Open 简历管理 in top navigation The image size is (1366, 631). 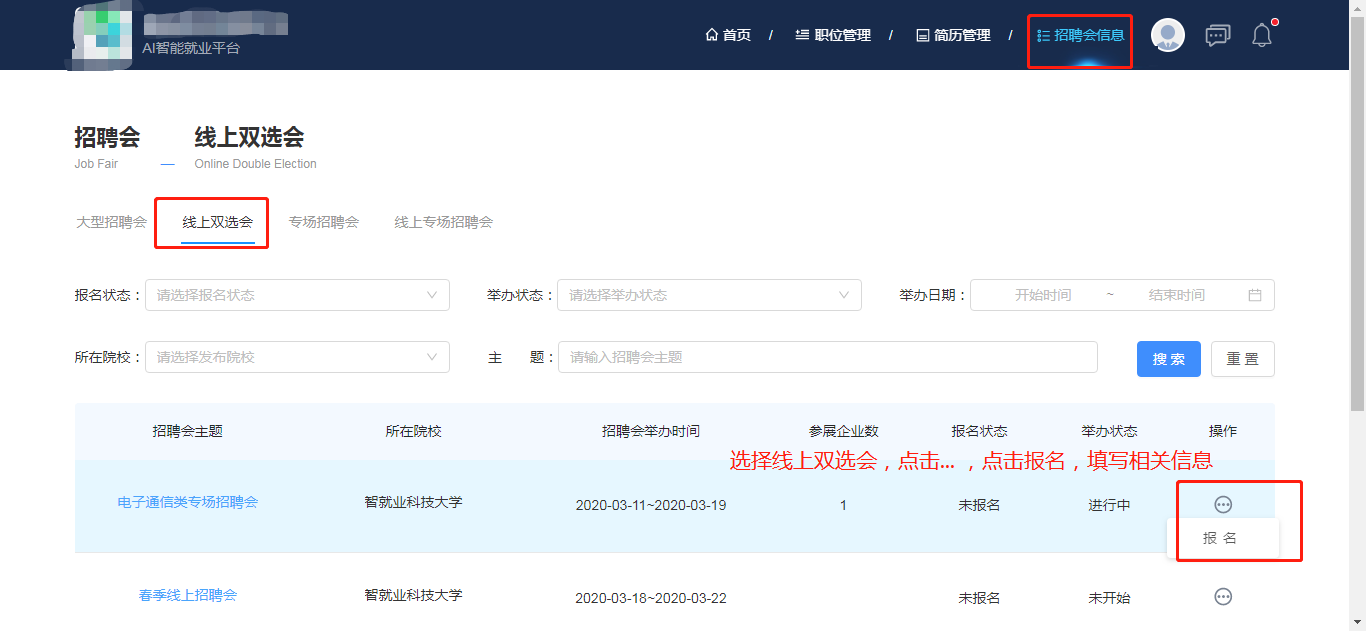click(x=953, y=35)
